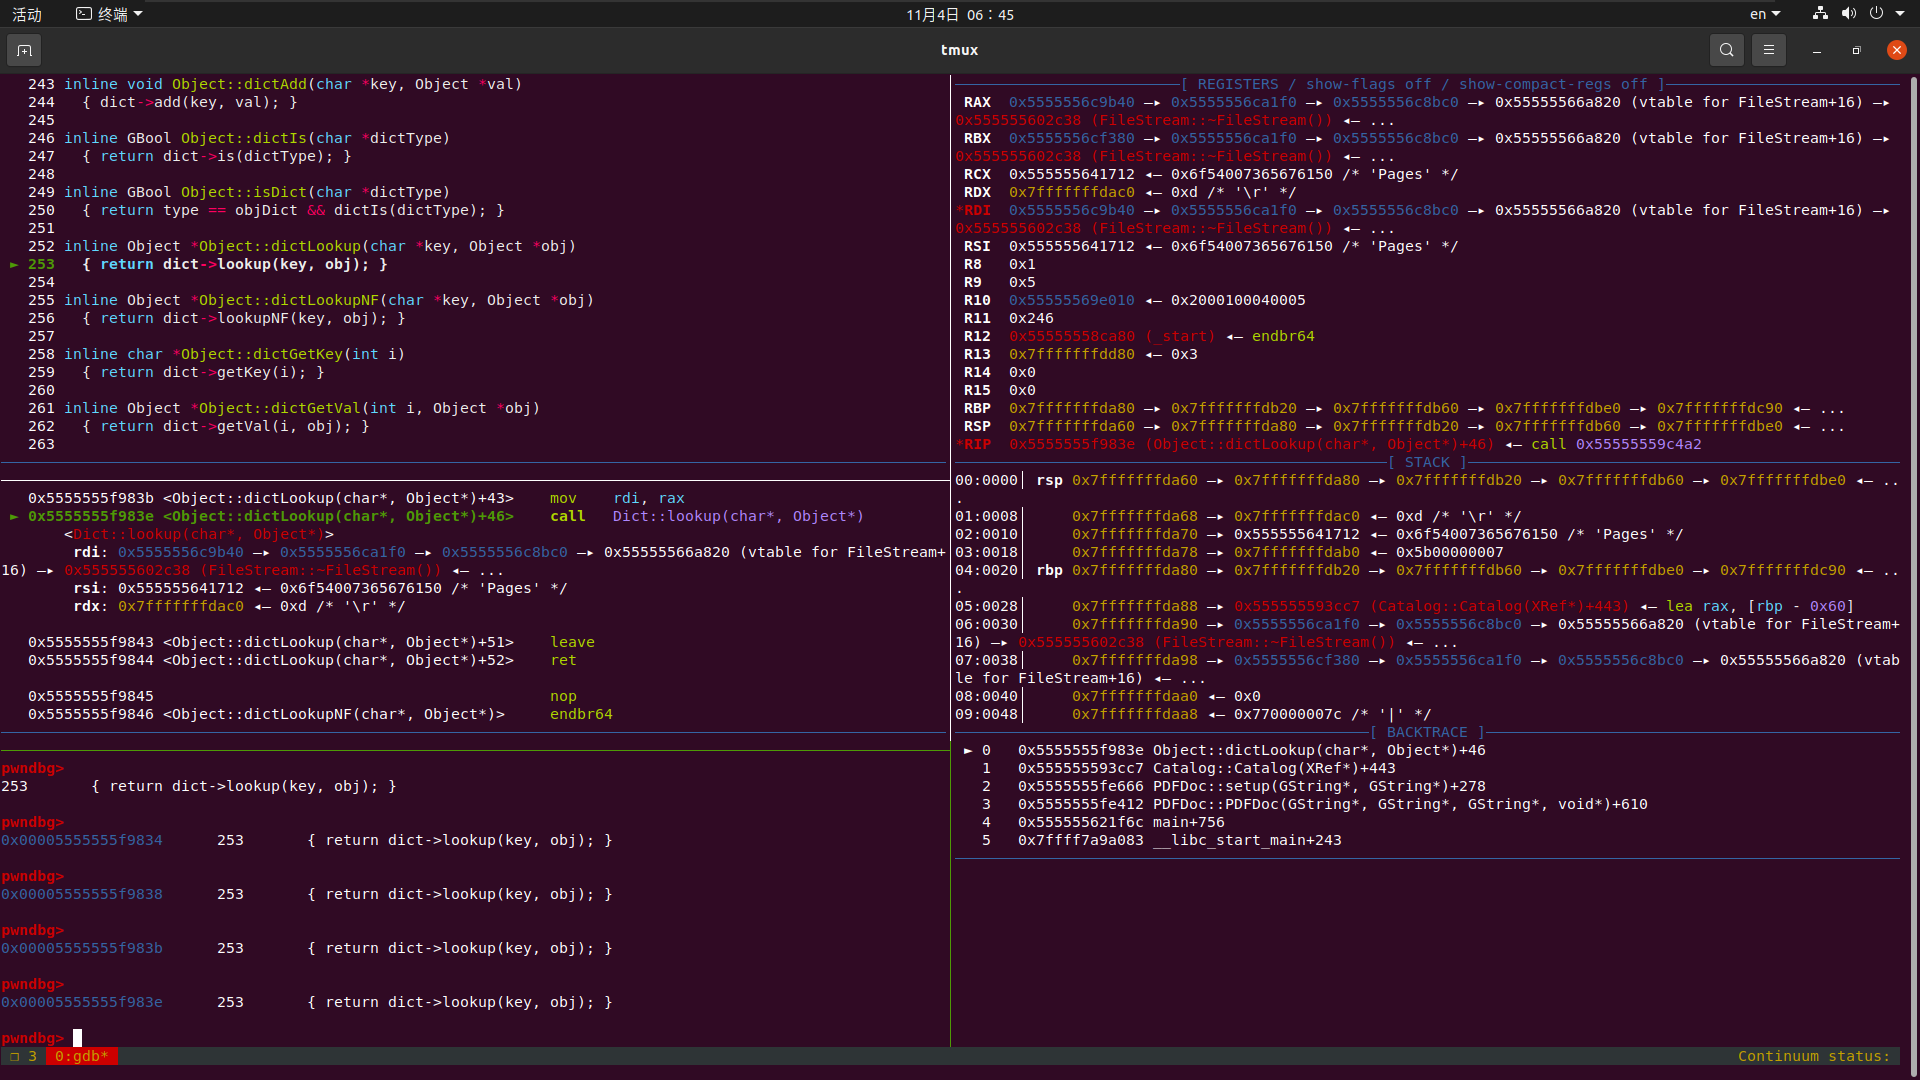This screenshot has width=1920, height=1080.
Task: Restore the tmux window size
Action: pos(1856,50)
